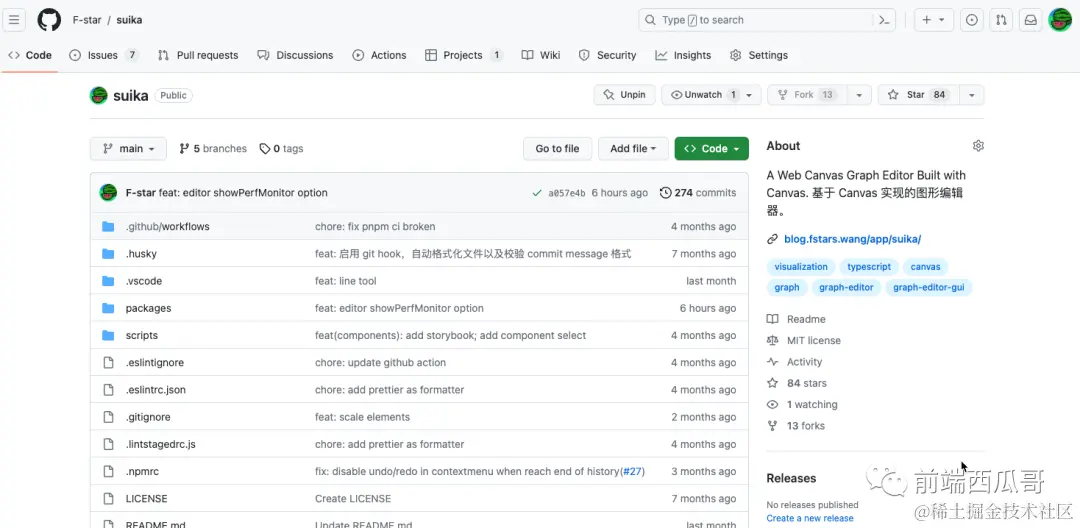This screenshot has height=528, width=1080.
Task: Click the GitHub Octocat logo
Action: (49, 20)
